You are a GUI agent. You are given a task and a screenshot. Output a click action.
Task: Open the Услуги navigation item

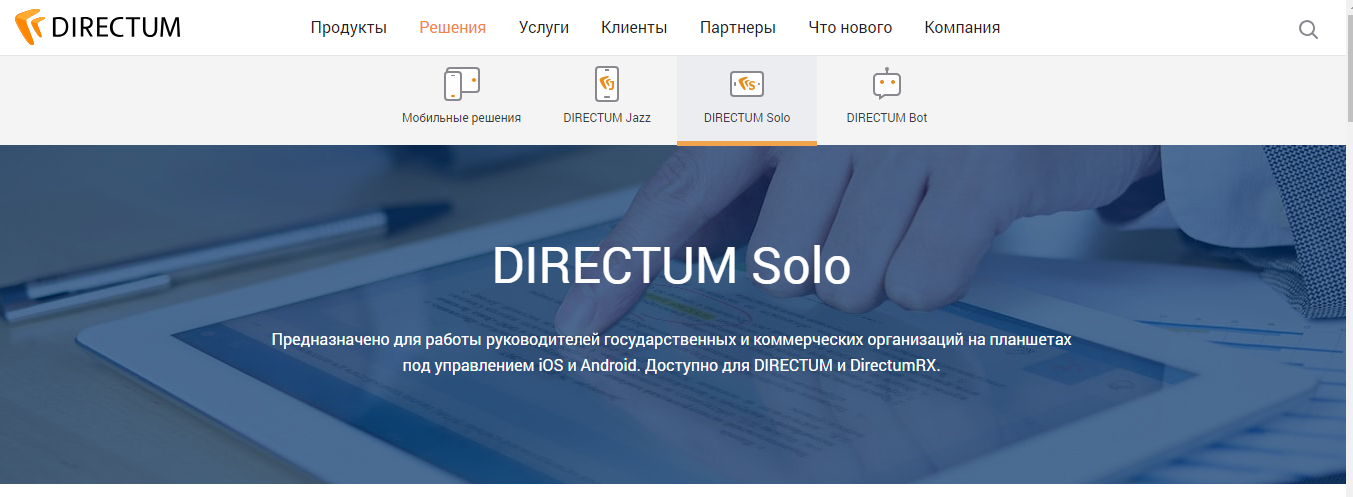544,28
